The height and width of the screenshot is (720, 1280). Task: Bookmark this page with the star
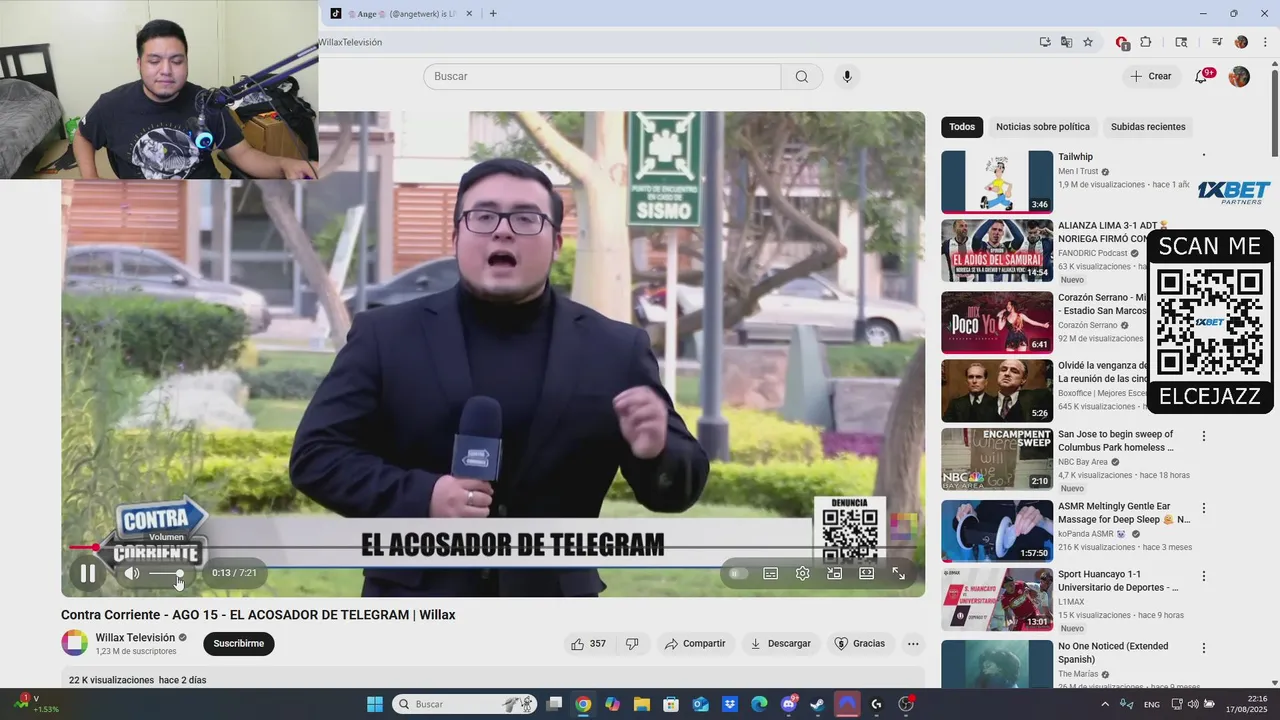pos(1088,42)
